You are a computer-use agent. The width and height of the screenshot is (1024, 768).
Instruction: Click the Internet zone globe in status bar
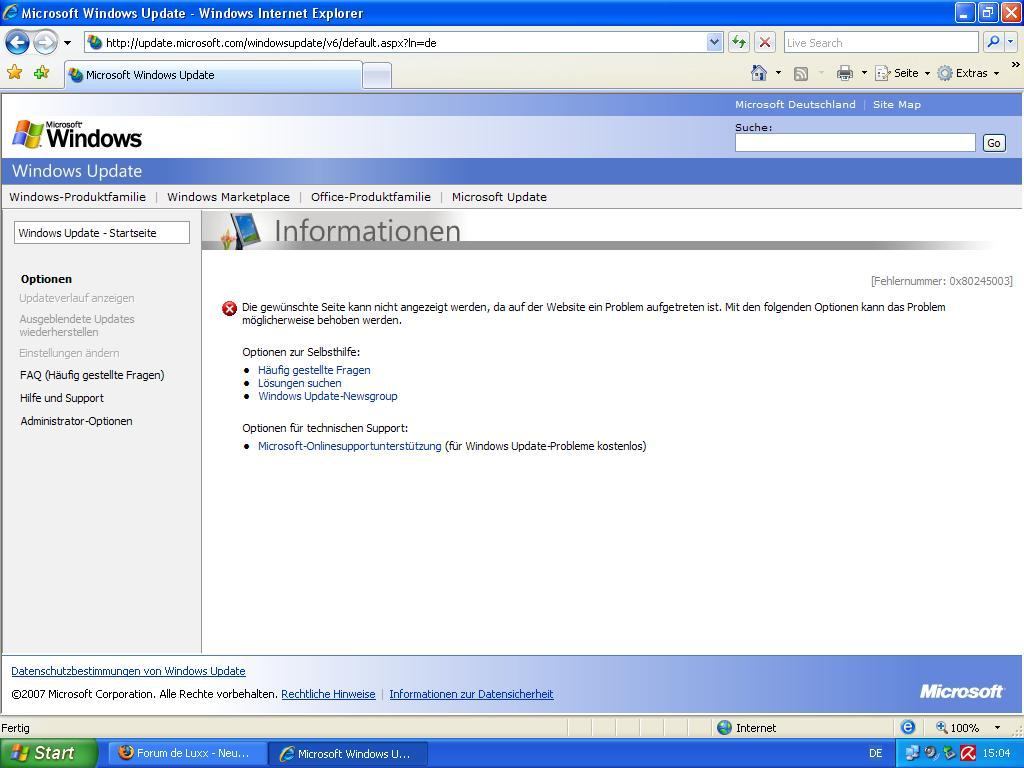click(724, 728)
